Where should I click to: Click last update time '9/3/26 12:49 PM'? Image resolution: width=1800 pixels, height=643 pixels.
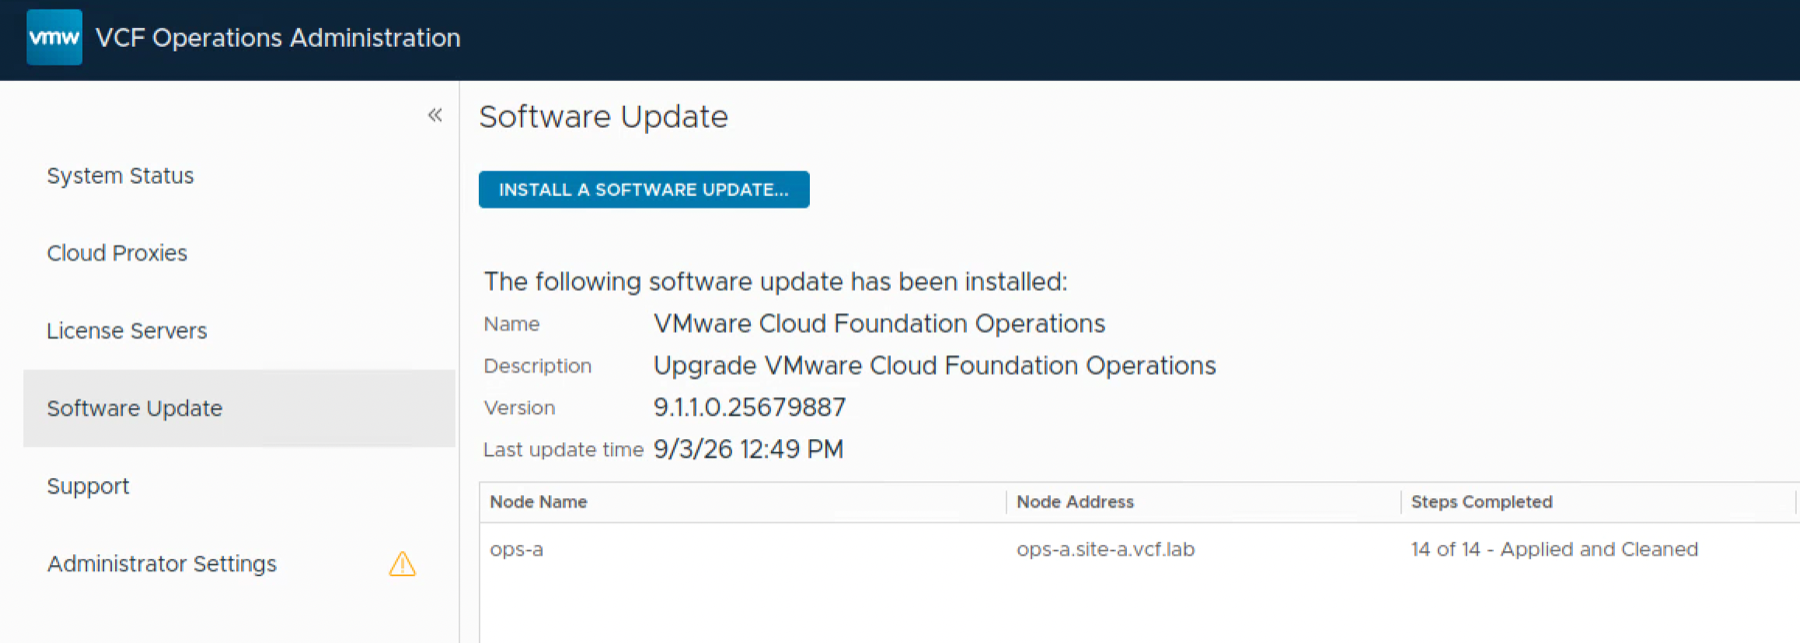click(748, 449)
